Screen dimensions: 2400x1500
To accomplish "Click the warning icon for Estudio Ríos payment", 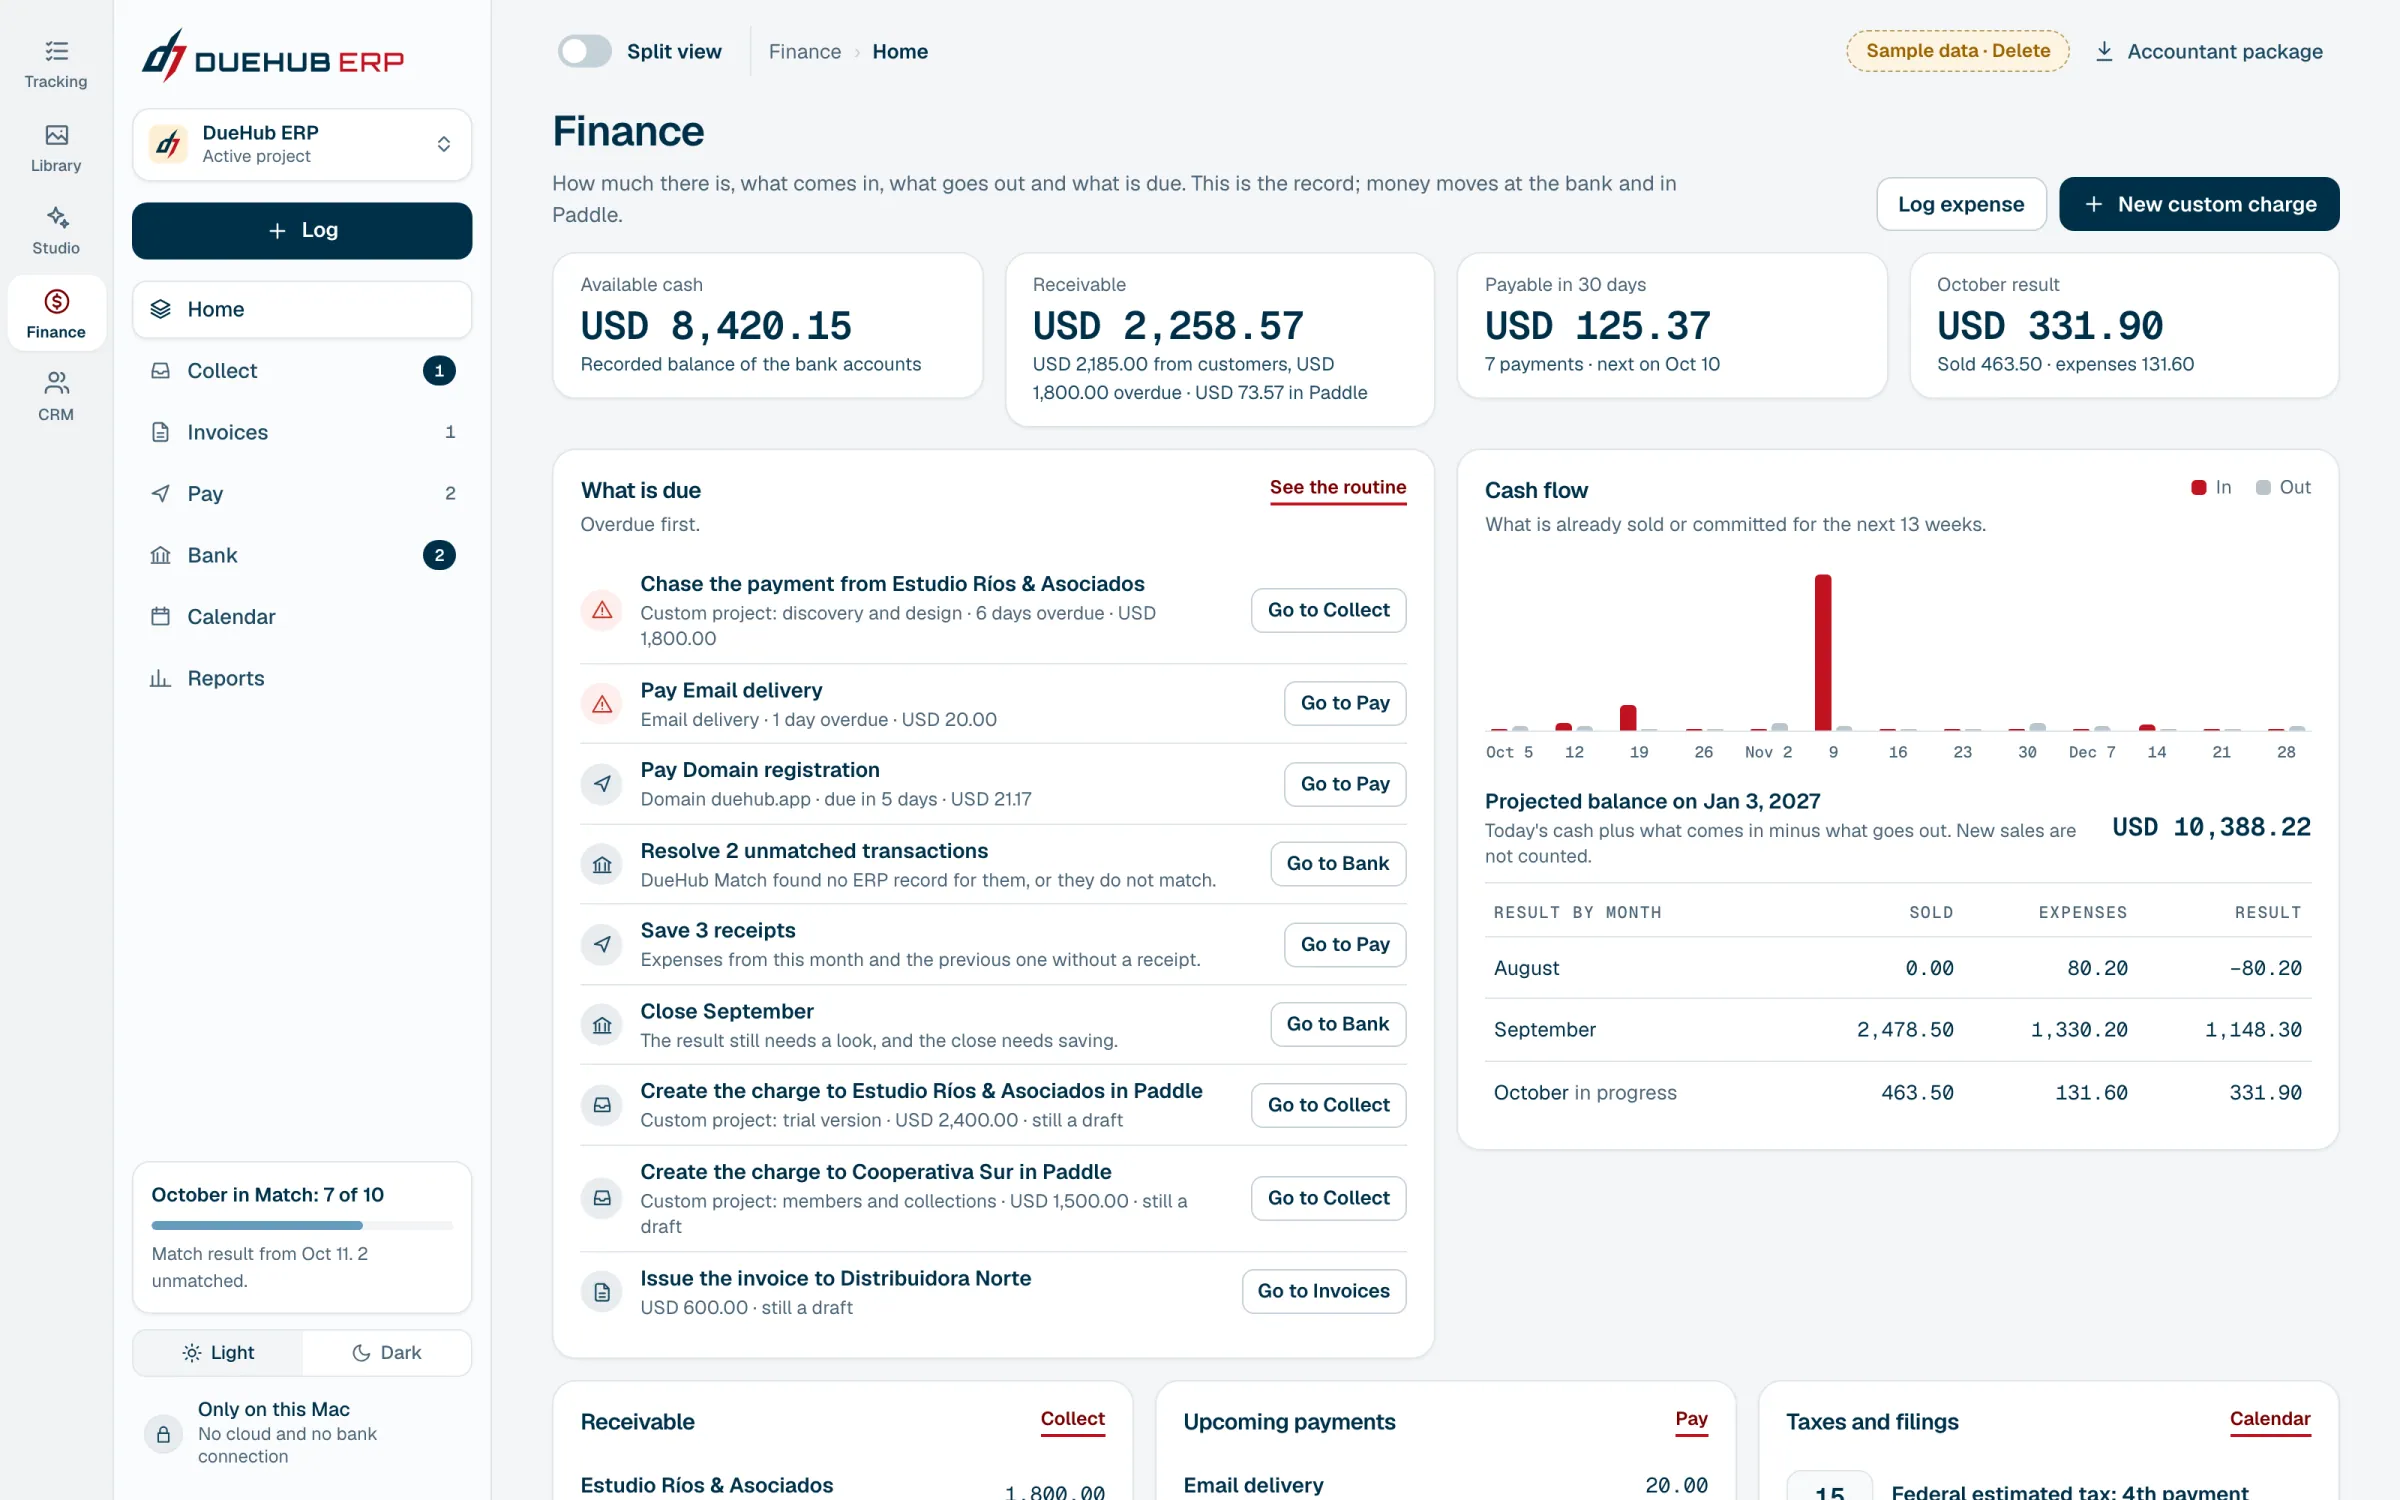I will [x=602, y=610].
